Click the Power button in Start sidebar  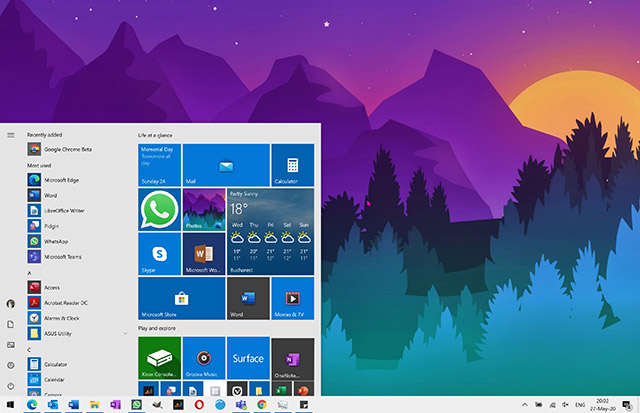click(x=10, y=386)
